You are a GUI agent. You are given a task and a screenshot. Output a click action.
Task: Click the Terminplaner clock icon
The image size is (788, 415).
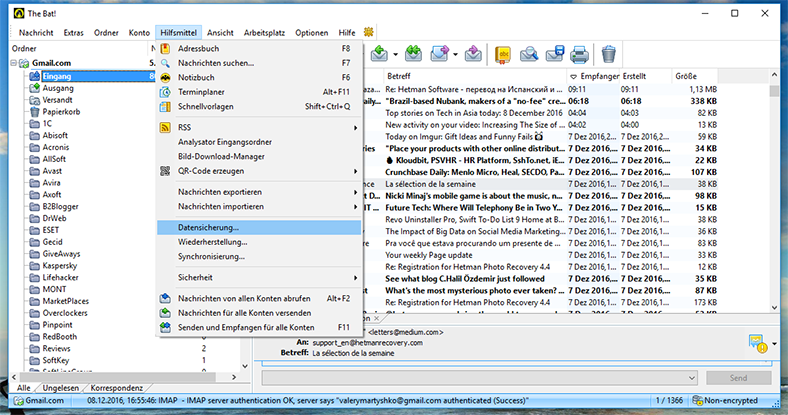coord(165,92)
